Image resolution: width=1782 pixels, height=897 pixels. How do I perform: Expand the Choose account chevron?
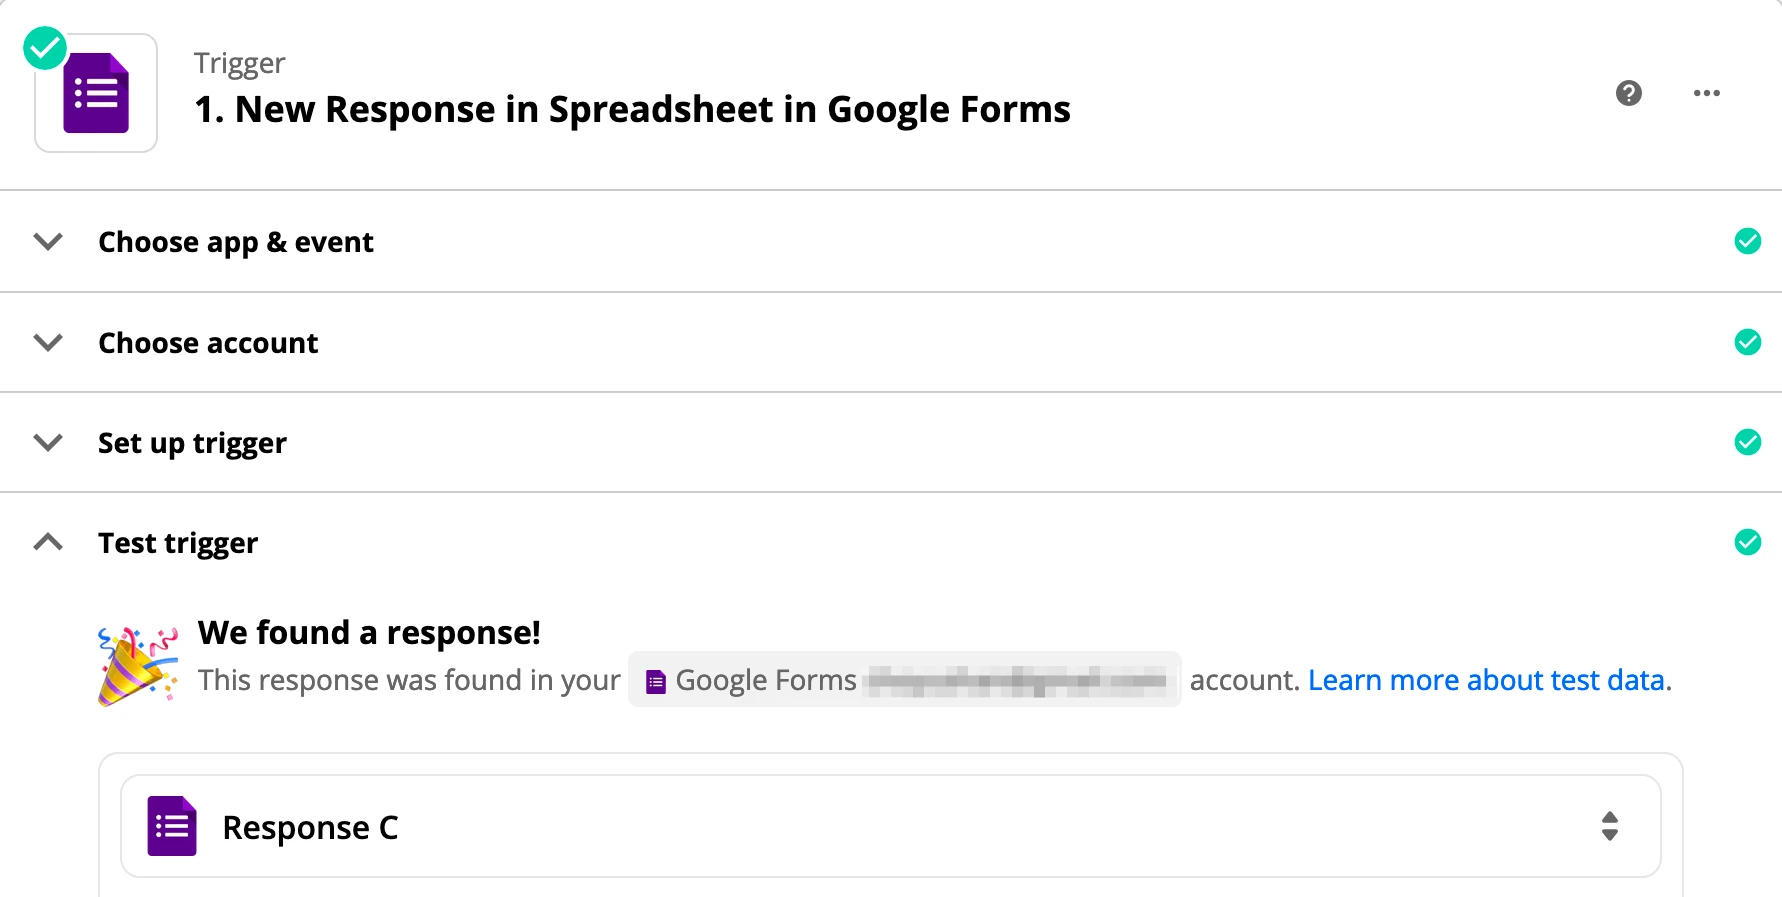click(x=48, y=343)
